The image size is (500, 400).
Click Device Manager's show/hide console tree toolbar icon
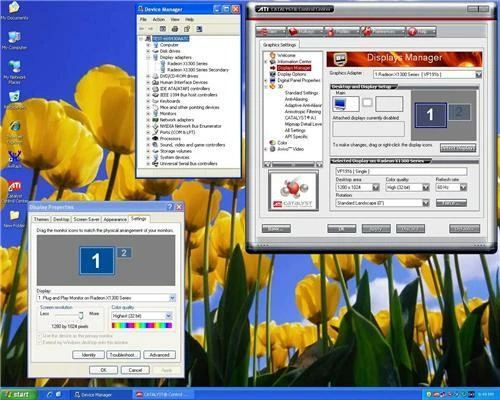[x=163, y=29]
